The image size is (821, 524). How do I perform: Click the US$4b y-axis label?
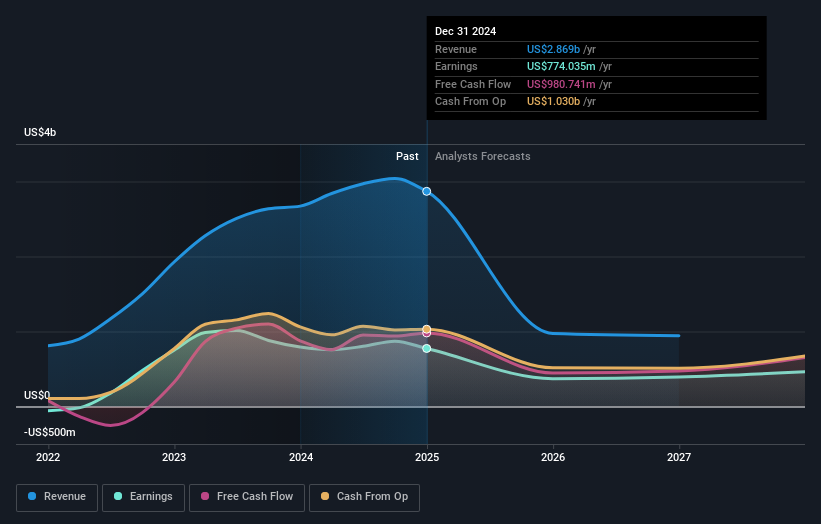[40, 132]
